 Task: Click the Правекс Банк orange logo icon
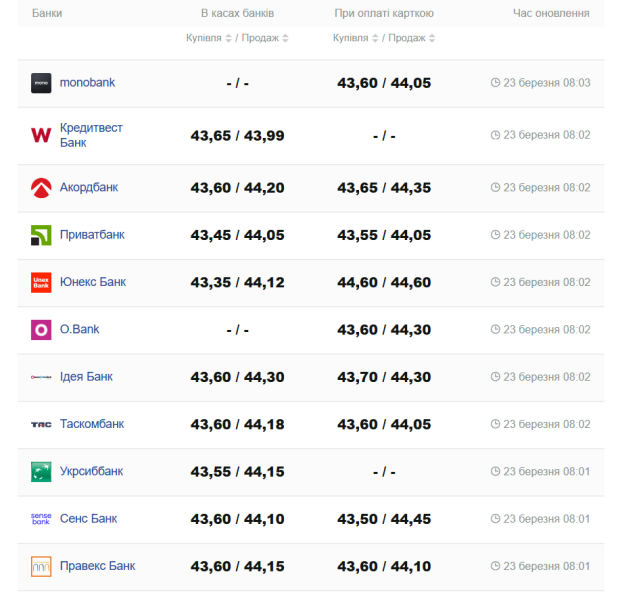point(41,566)
